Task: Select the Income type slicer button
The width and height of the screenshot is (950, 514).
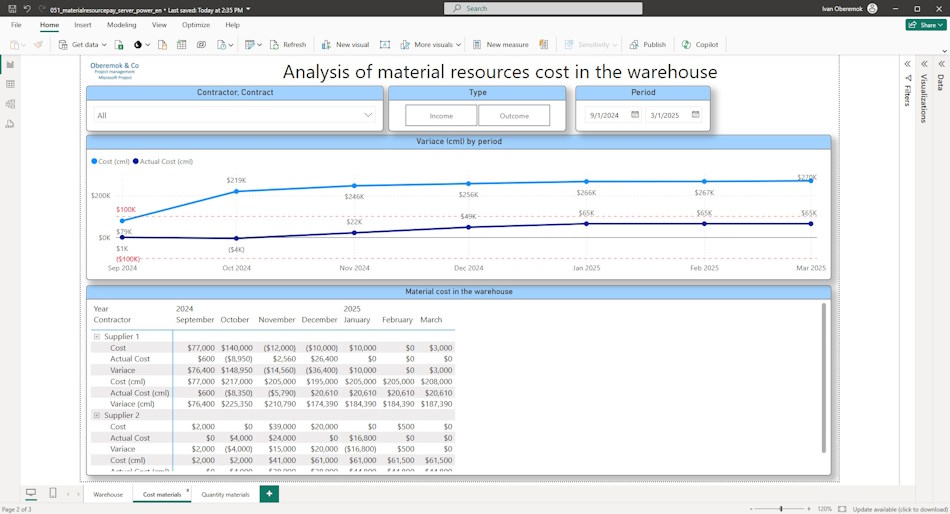Action: point(441,116)
